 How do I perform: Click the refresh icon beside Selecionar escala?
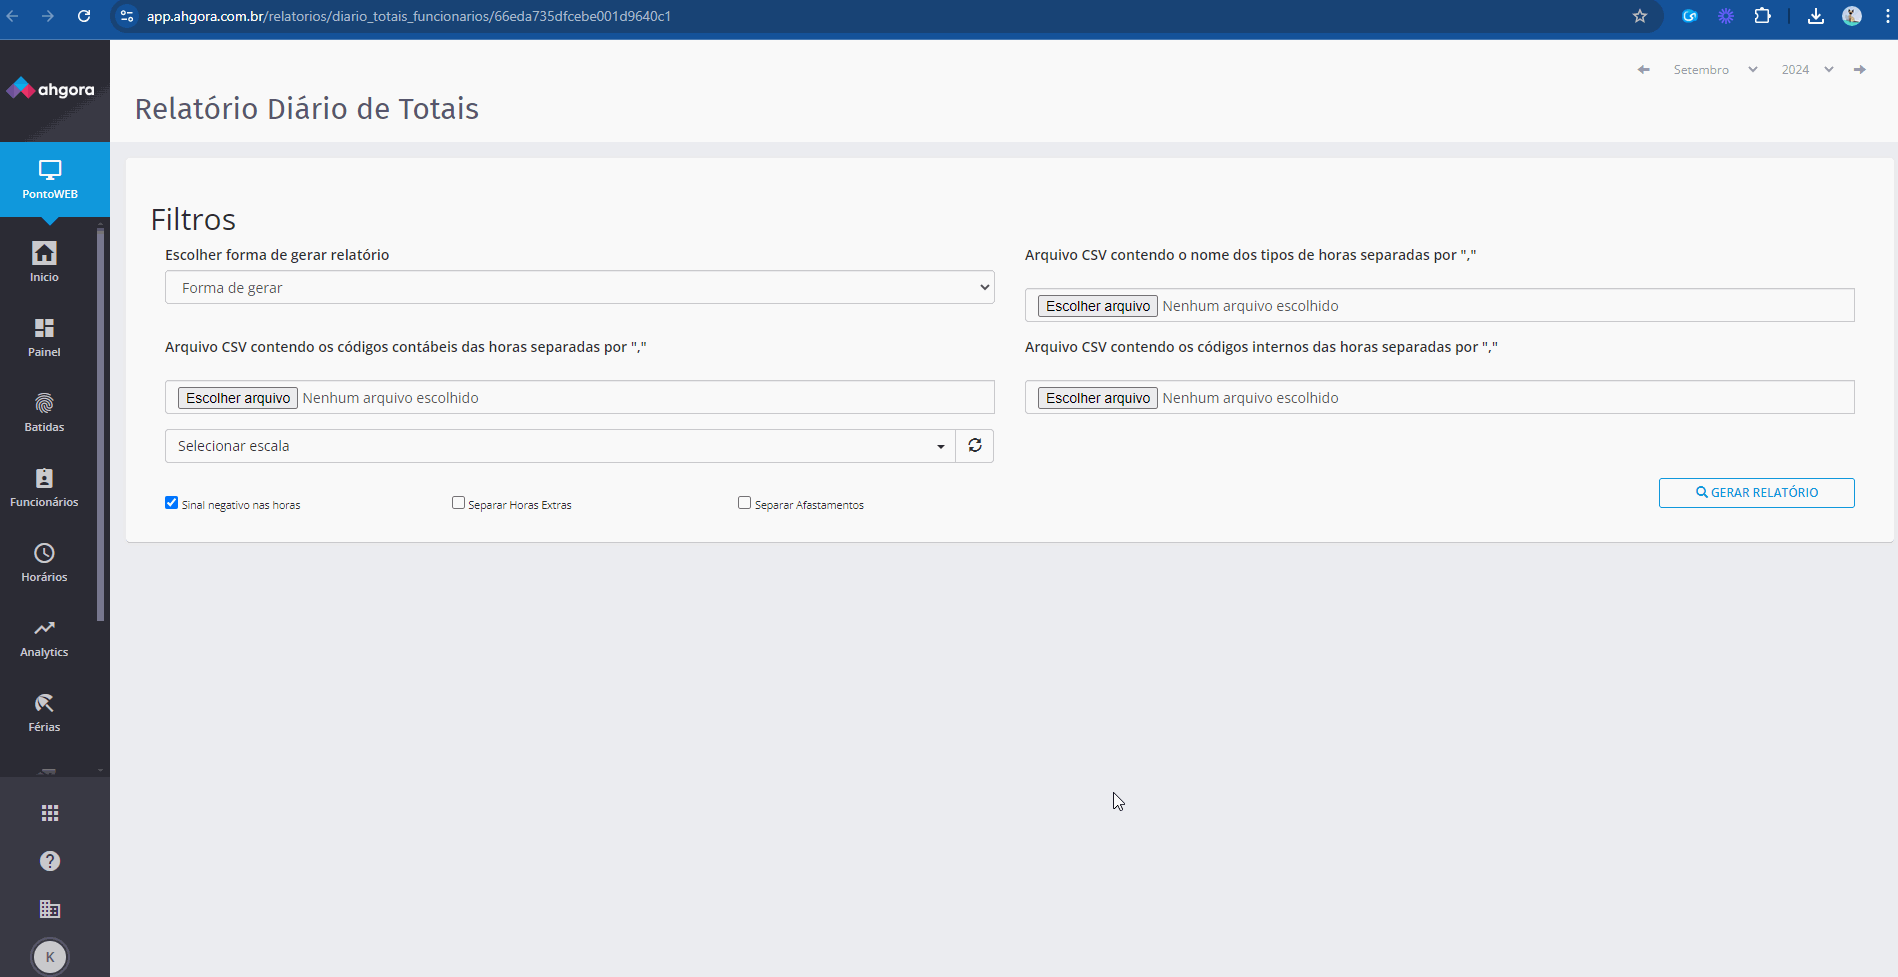tap(975, 446)
